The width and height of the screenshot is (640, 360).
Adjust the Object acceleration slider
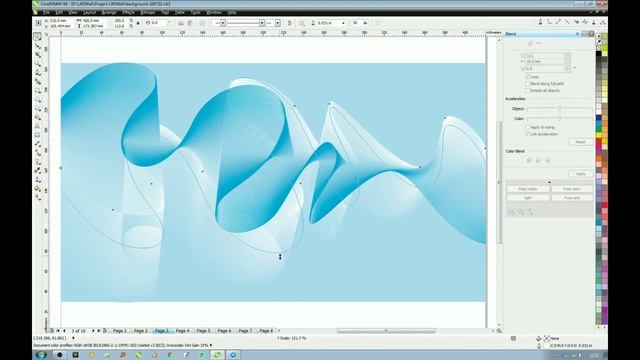tap(560, 109)
